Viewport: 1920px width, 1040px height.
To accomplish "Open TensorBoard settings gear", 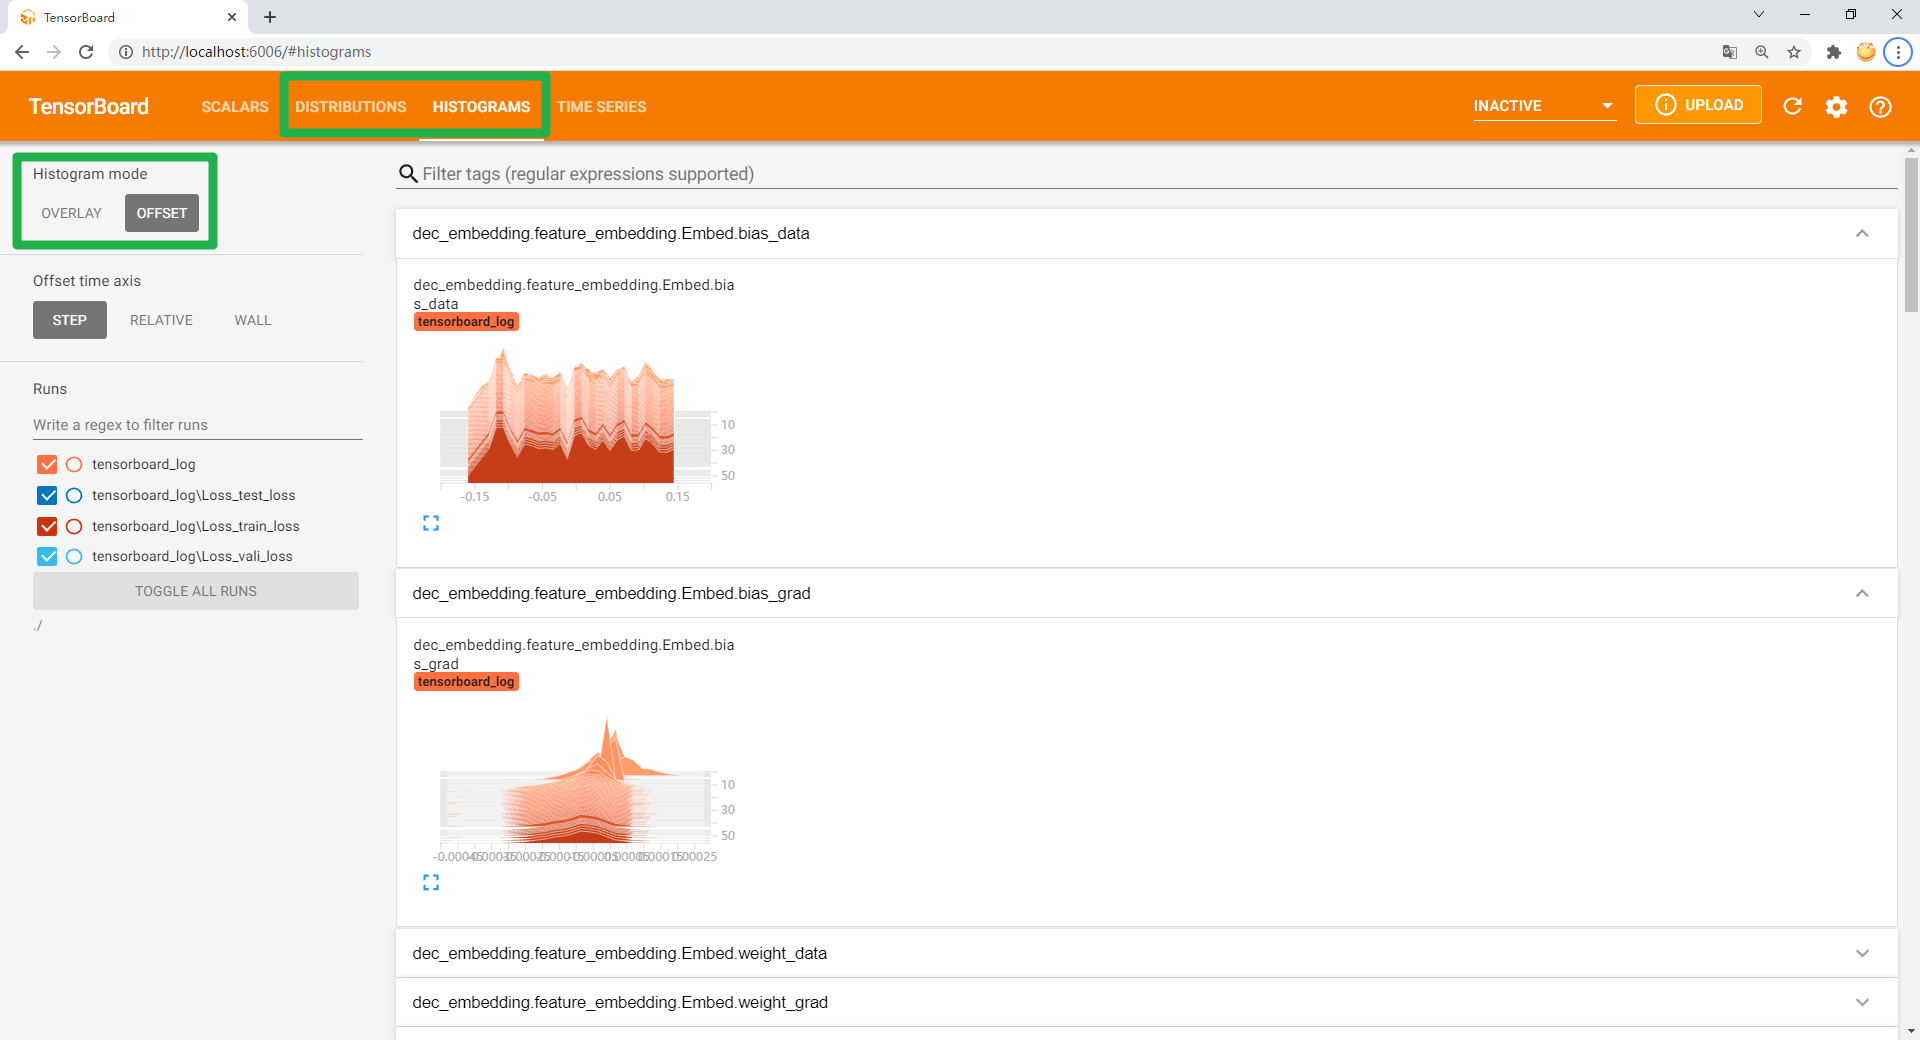I will 1837,107.
